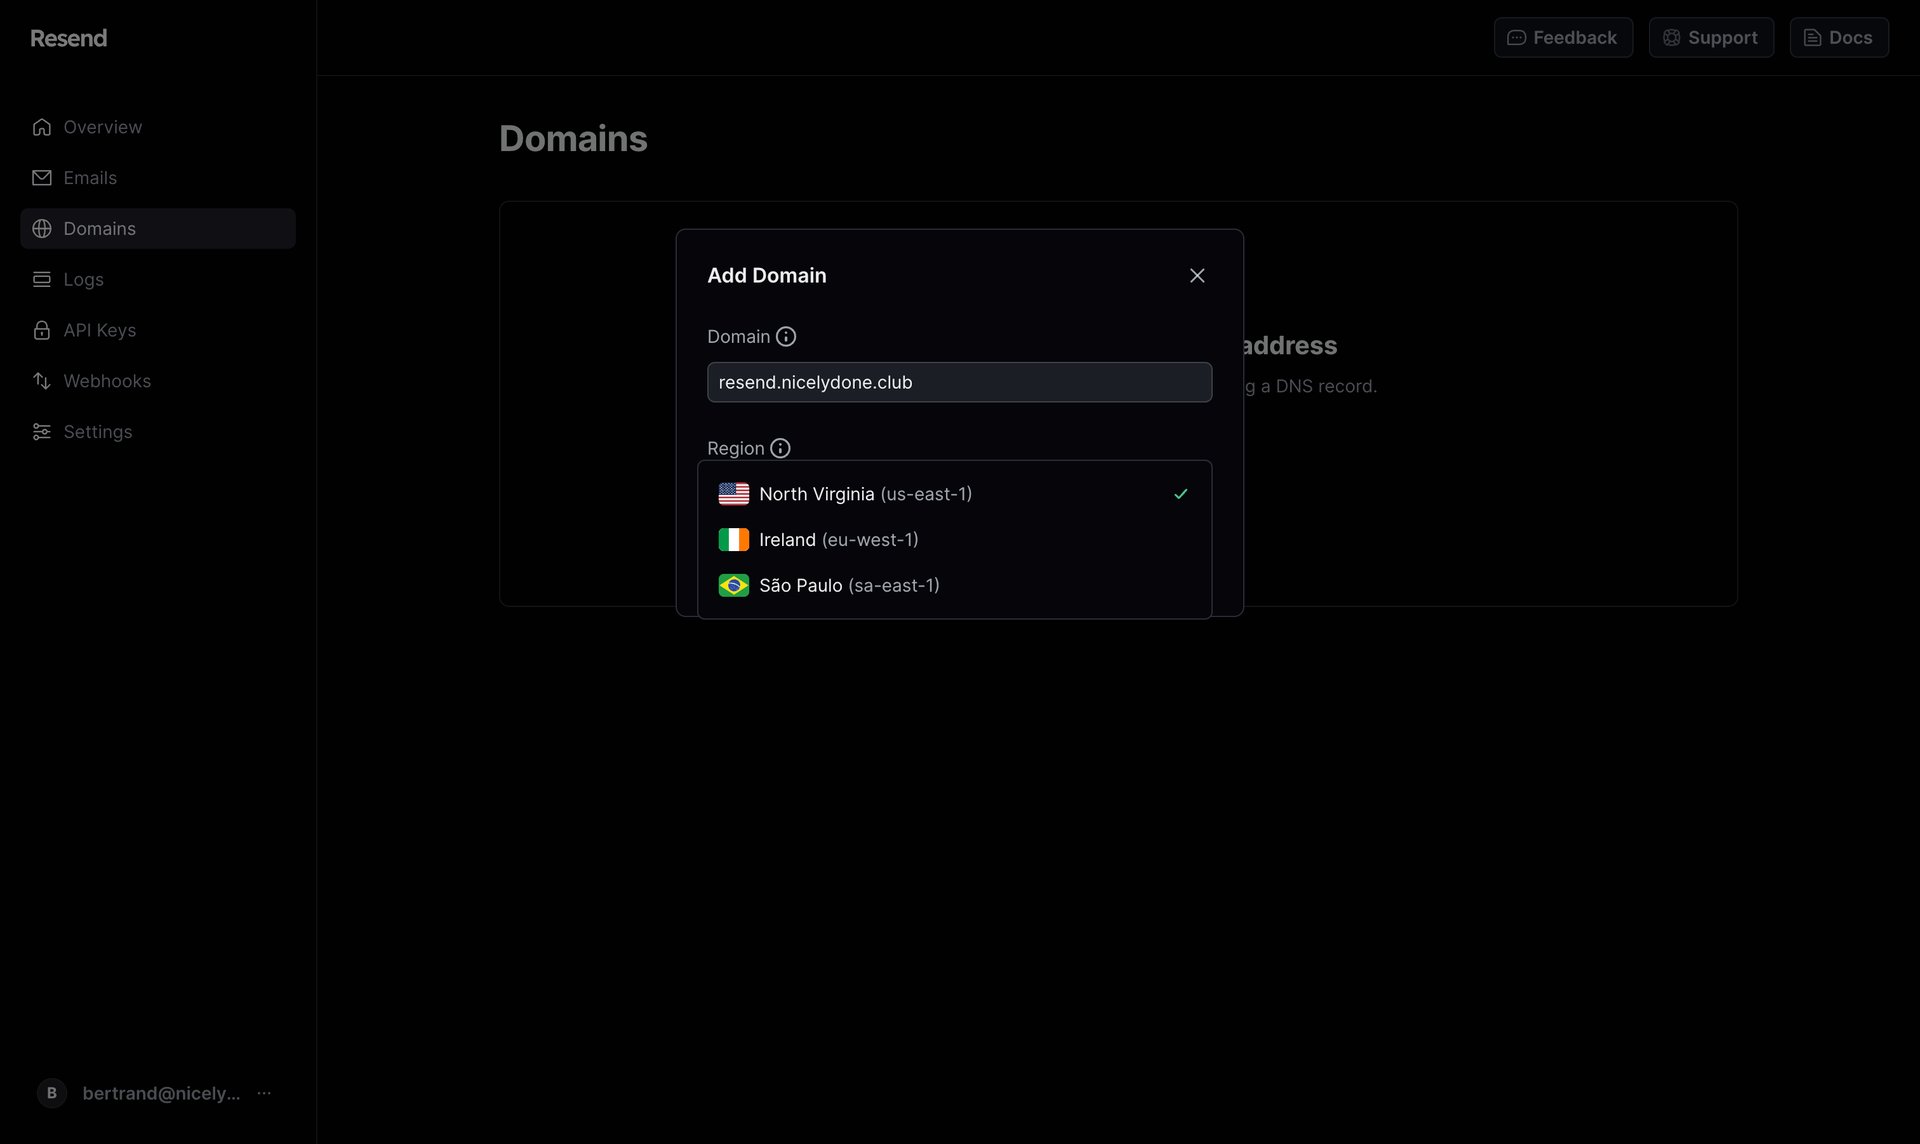Click the Domains globe icon
Viewport: 1920px width, 1144px height.
[41, 228]
